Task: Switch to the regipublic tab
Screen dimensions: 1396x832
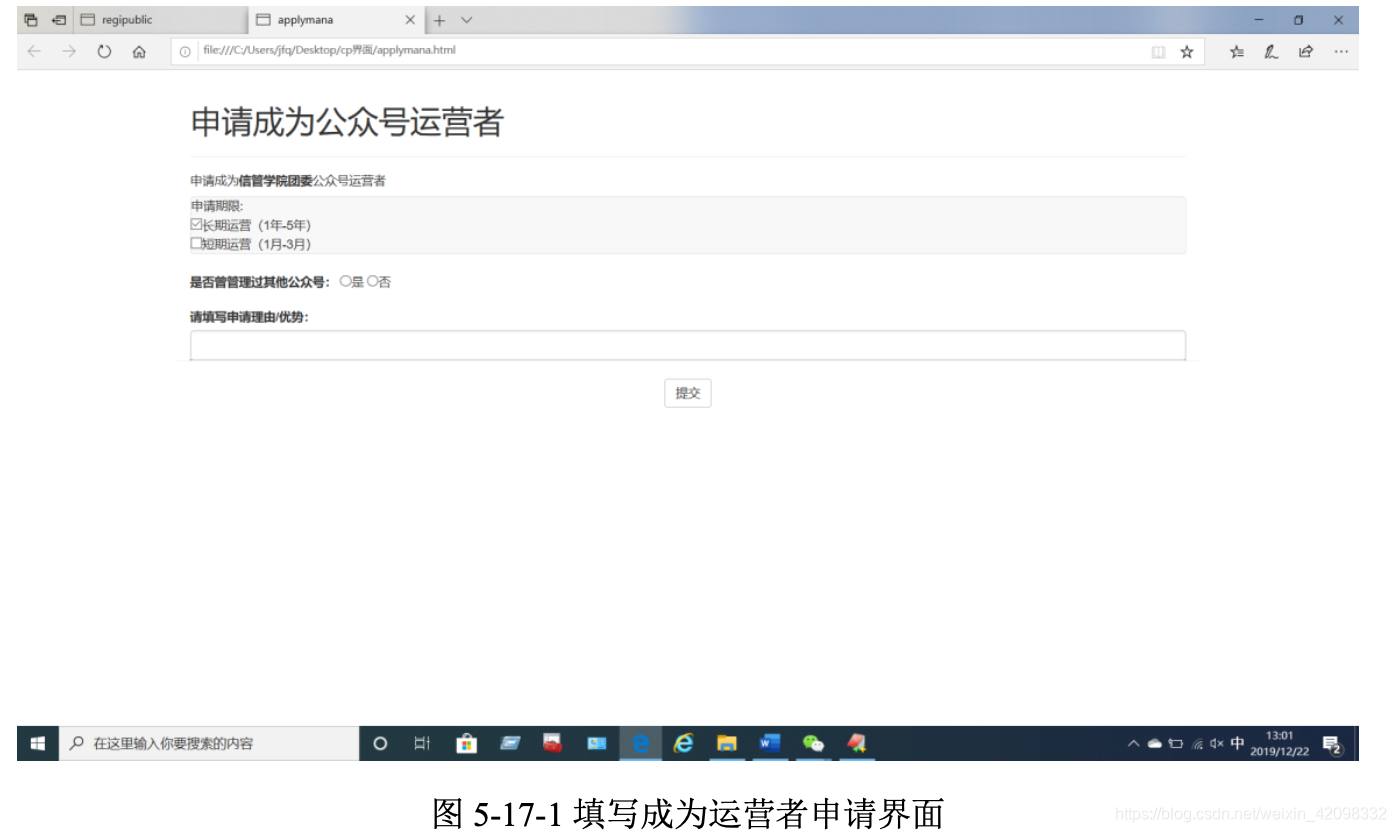Action: pos(160,20)
